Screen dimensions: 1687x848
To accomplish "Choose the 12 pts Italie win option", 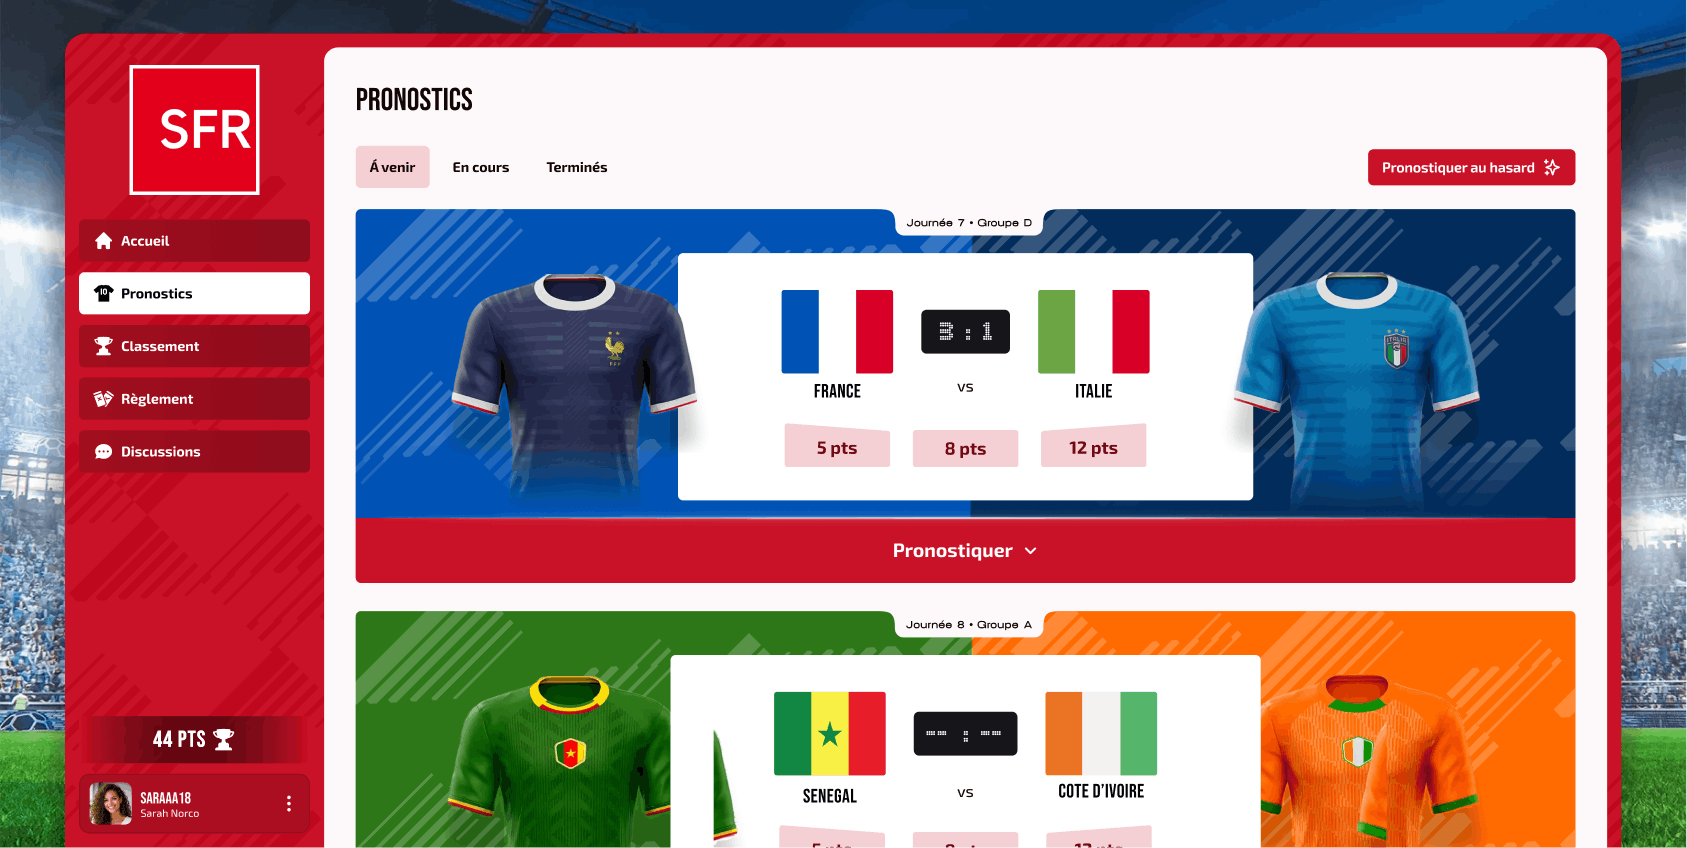I will pyautogui.click(x=1093, y=447).
